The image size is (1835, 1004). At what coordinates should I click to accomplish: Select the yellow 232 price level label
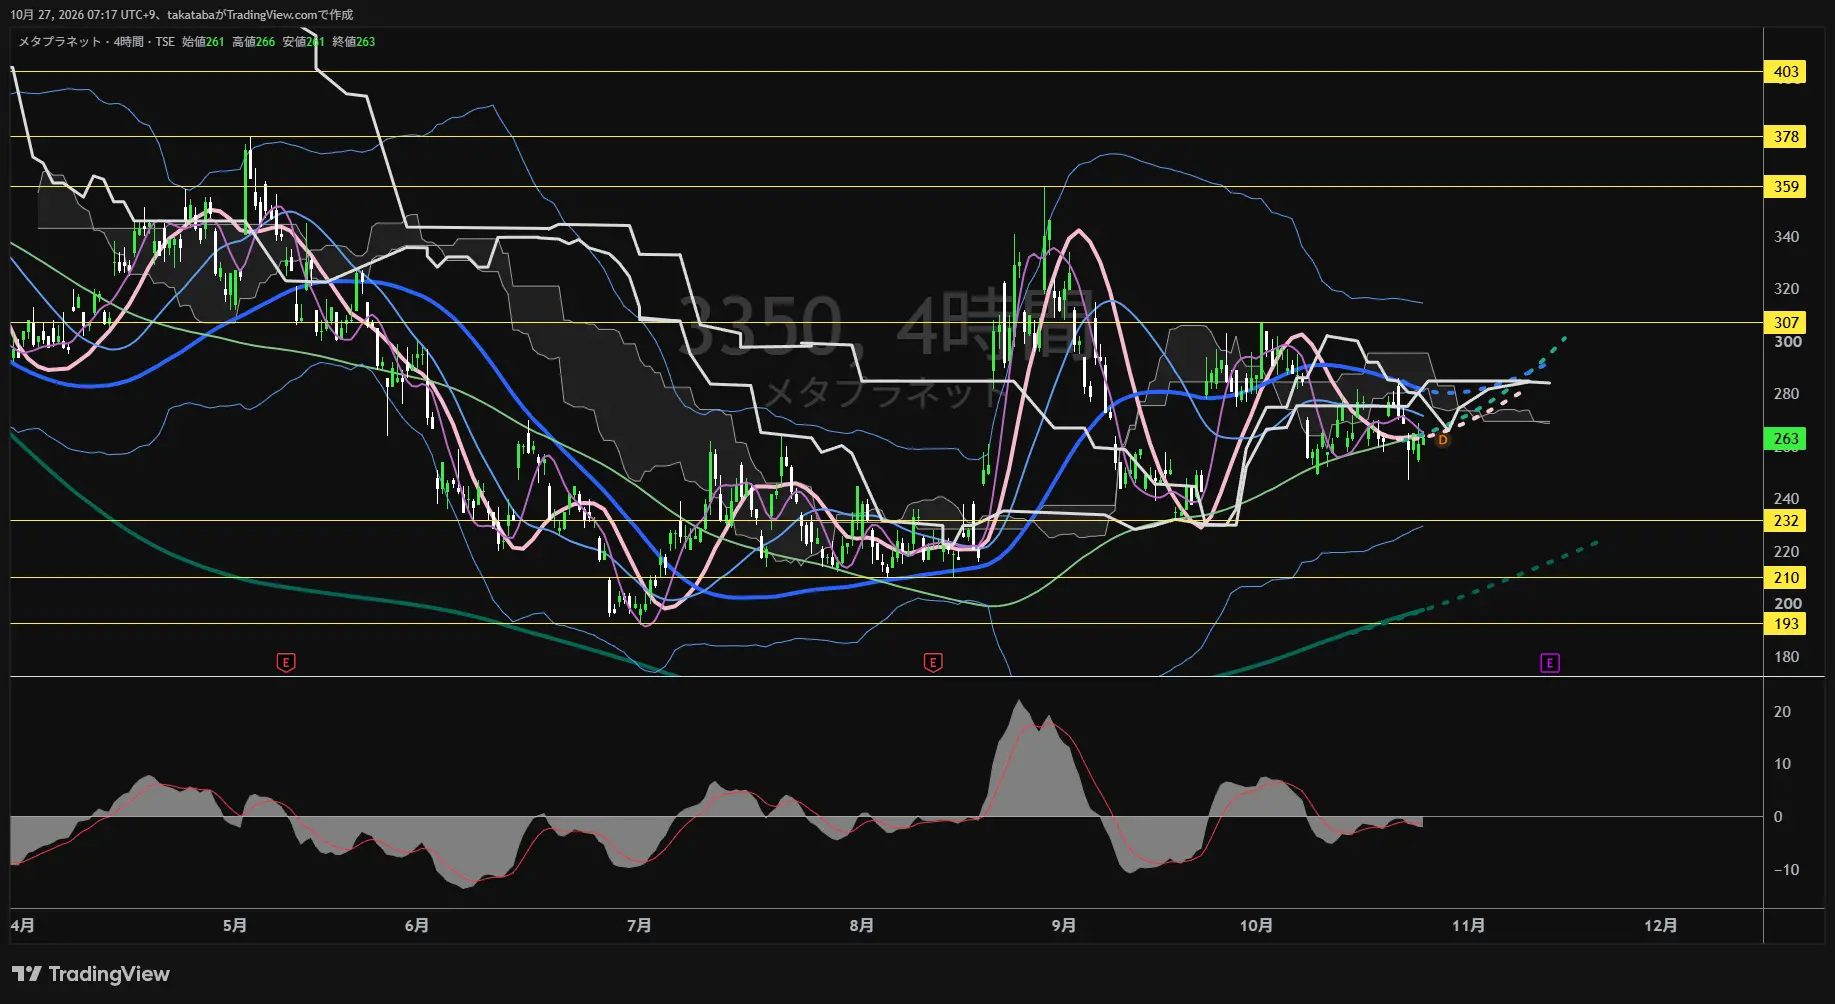point(1786,521)
